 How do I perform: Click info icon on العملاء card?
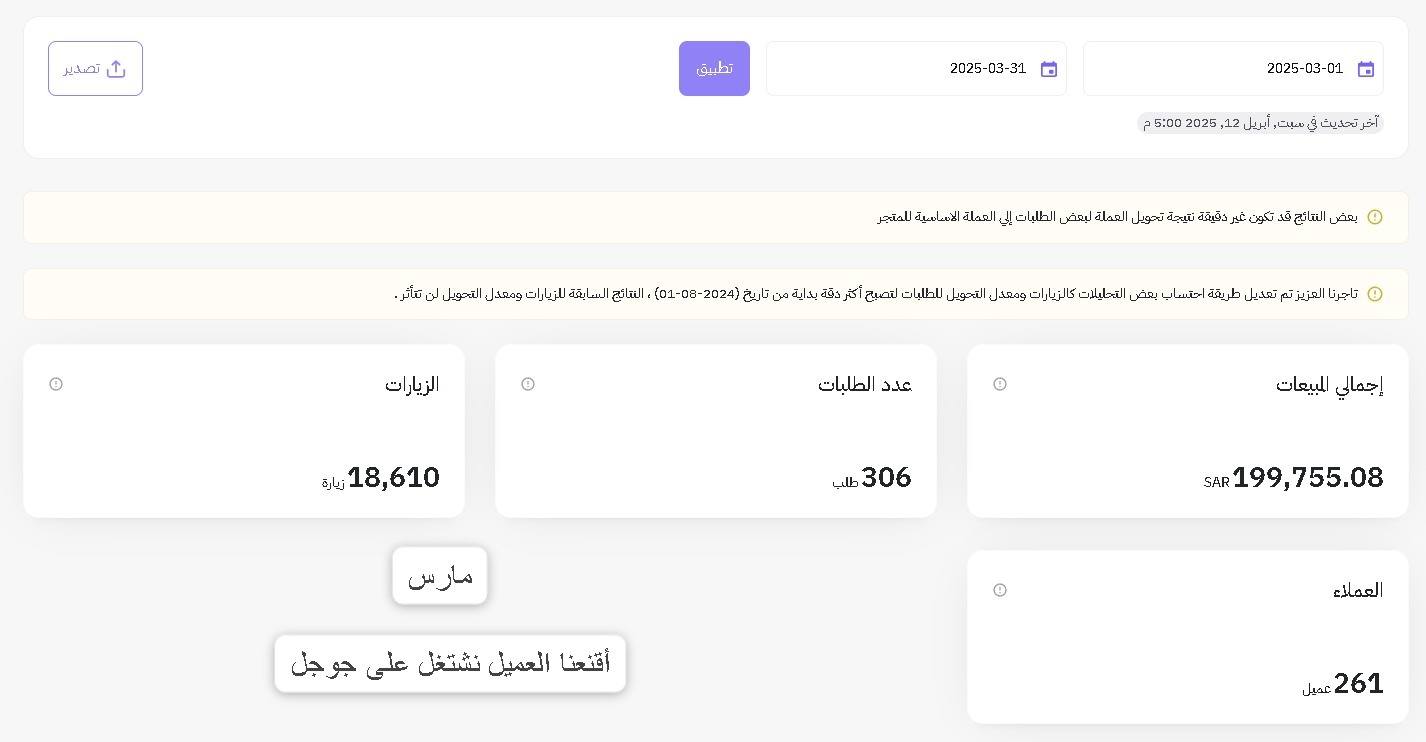pos(1000,590)
